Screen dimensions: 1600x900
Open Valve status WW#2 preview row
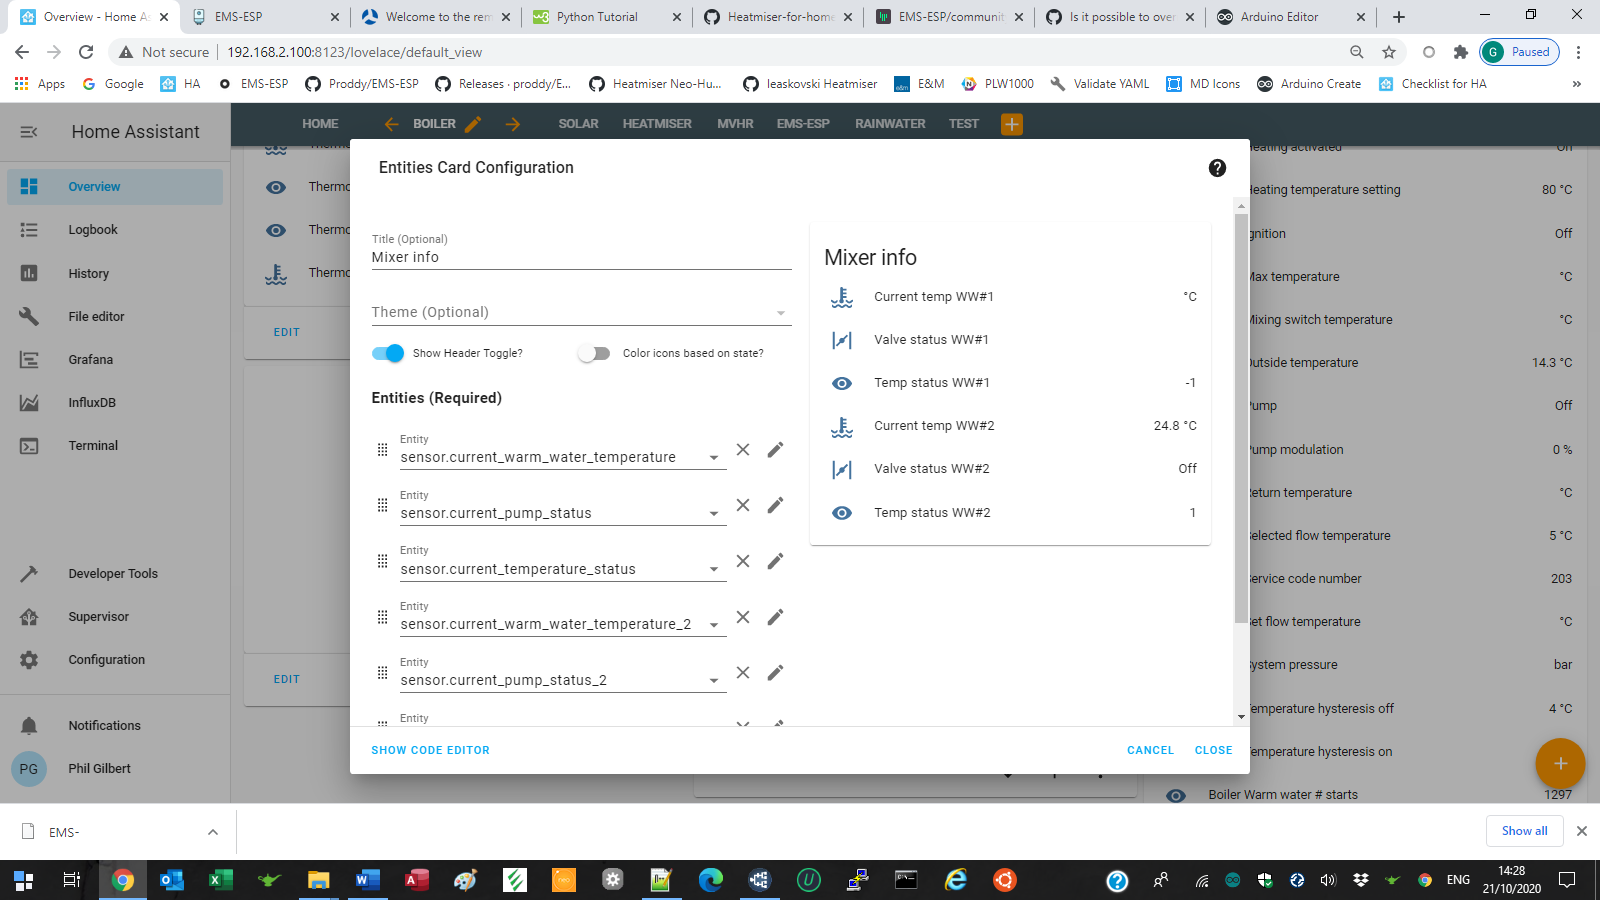pyautogui.click(x=1010, y=469)
